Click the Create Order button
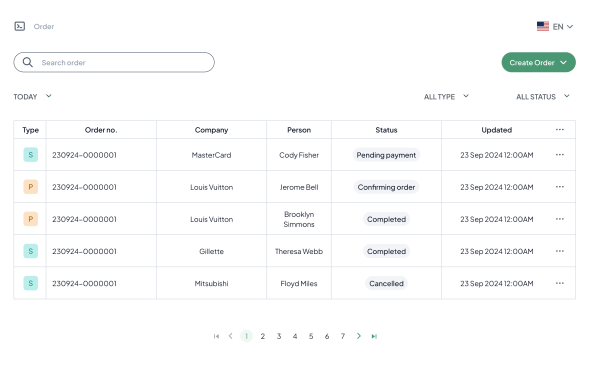600x386 pixels. coord(538,62)
